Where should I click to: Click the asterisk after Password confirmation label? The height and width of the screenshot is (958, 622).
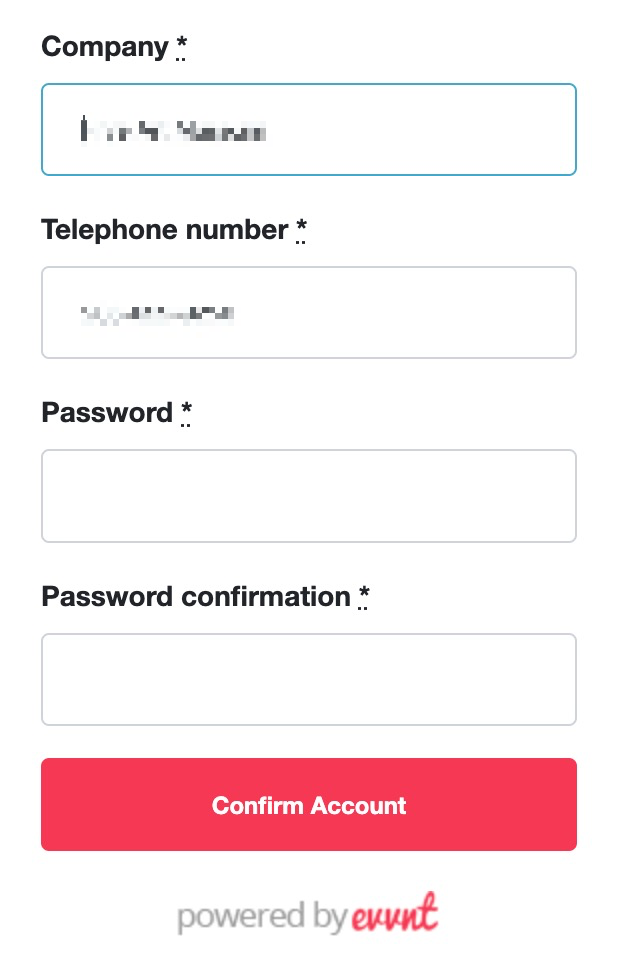[364, 597]
